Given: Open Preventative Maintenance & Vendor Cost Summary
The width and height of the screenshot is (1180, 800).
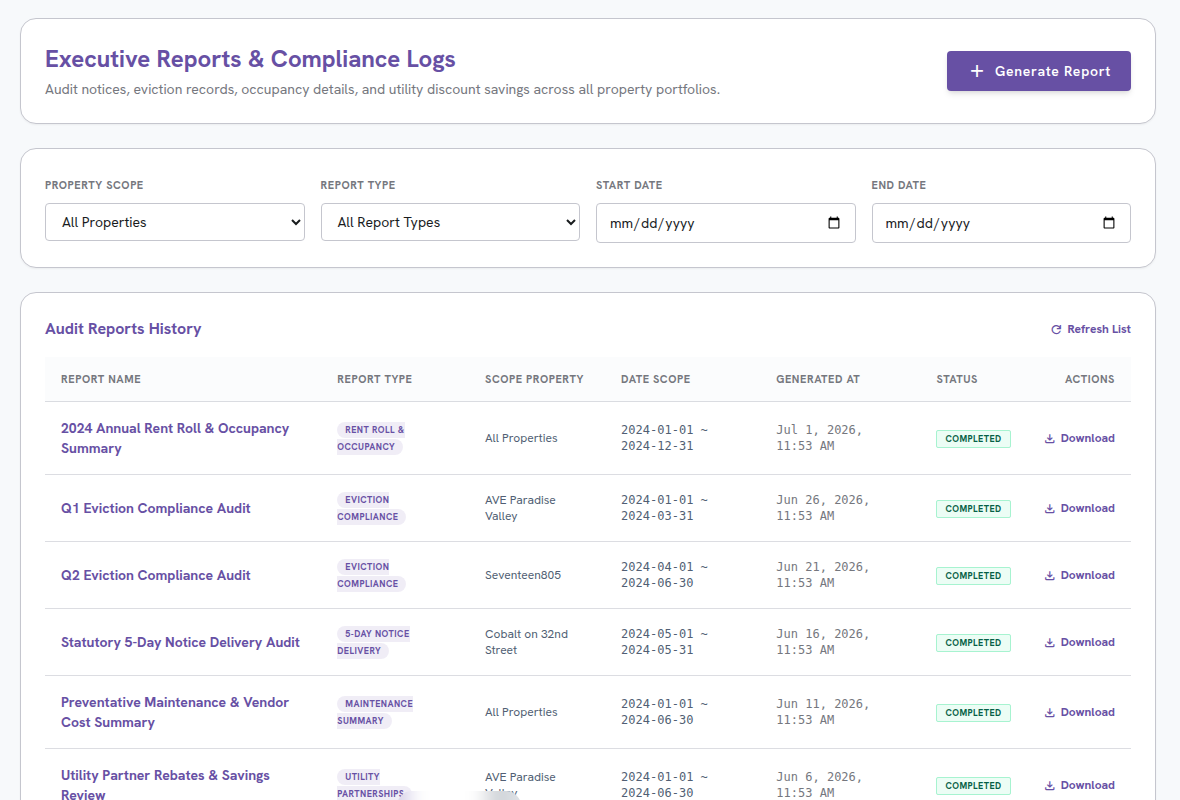Looking at the screenshot, I should coord(175,712).
